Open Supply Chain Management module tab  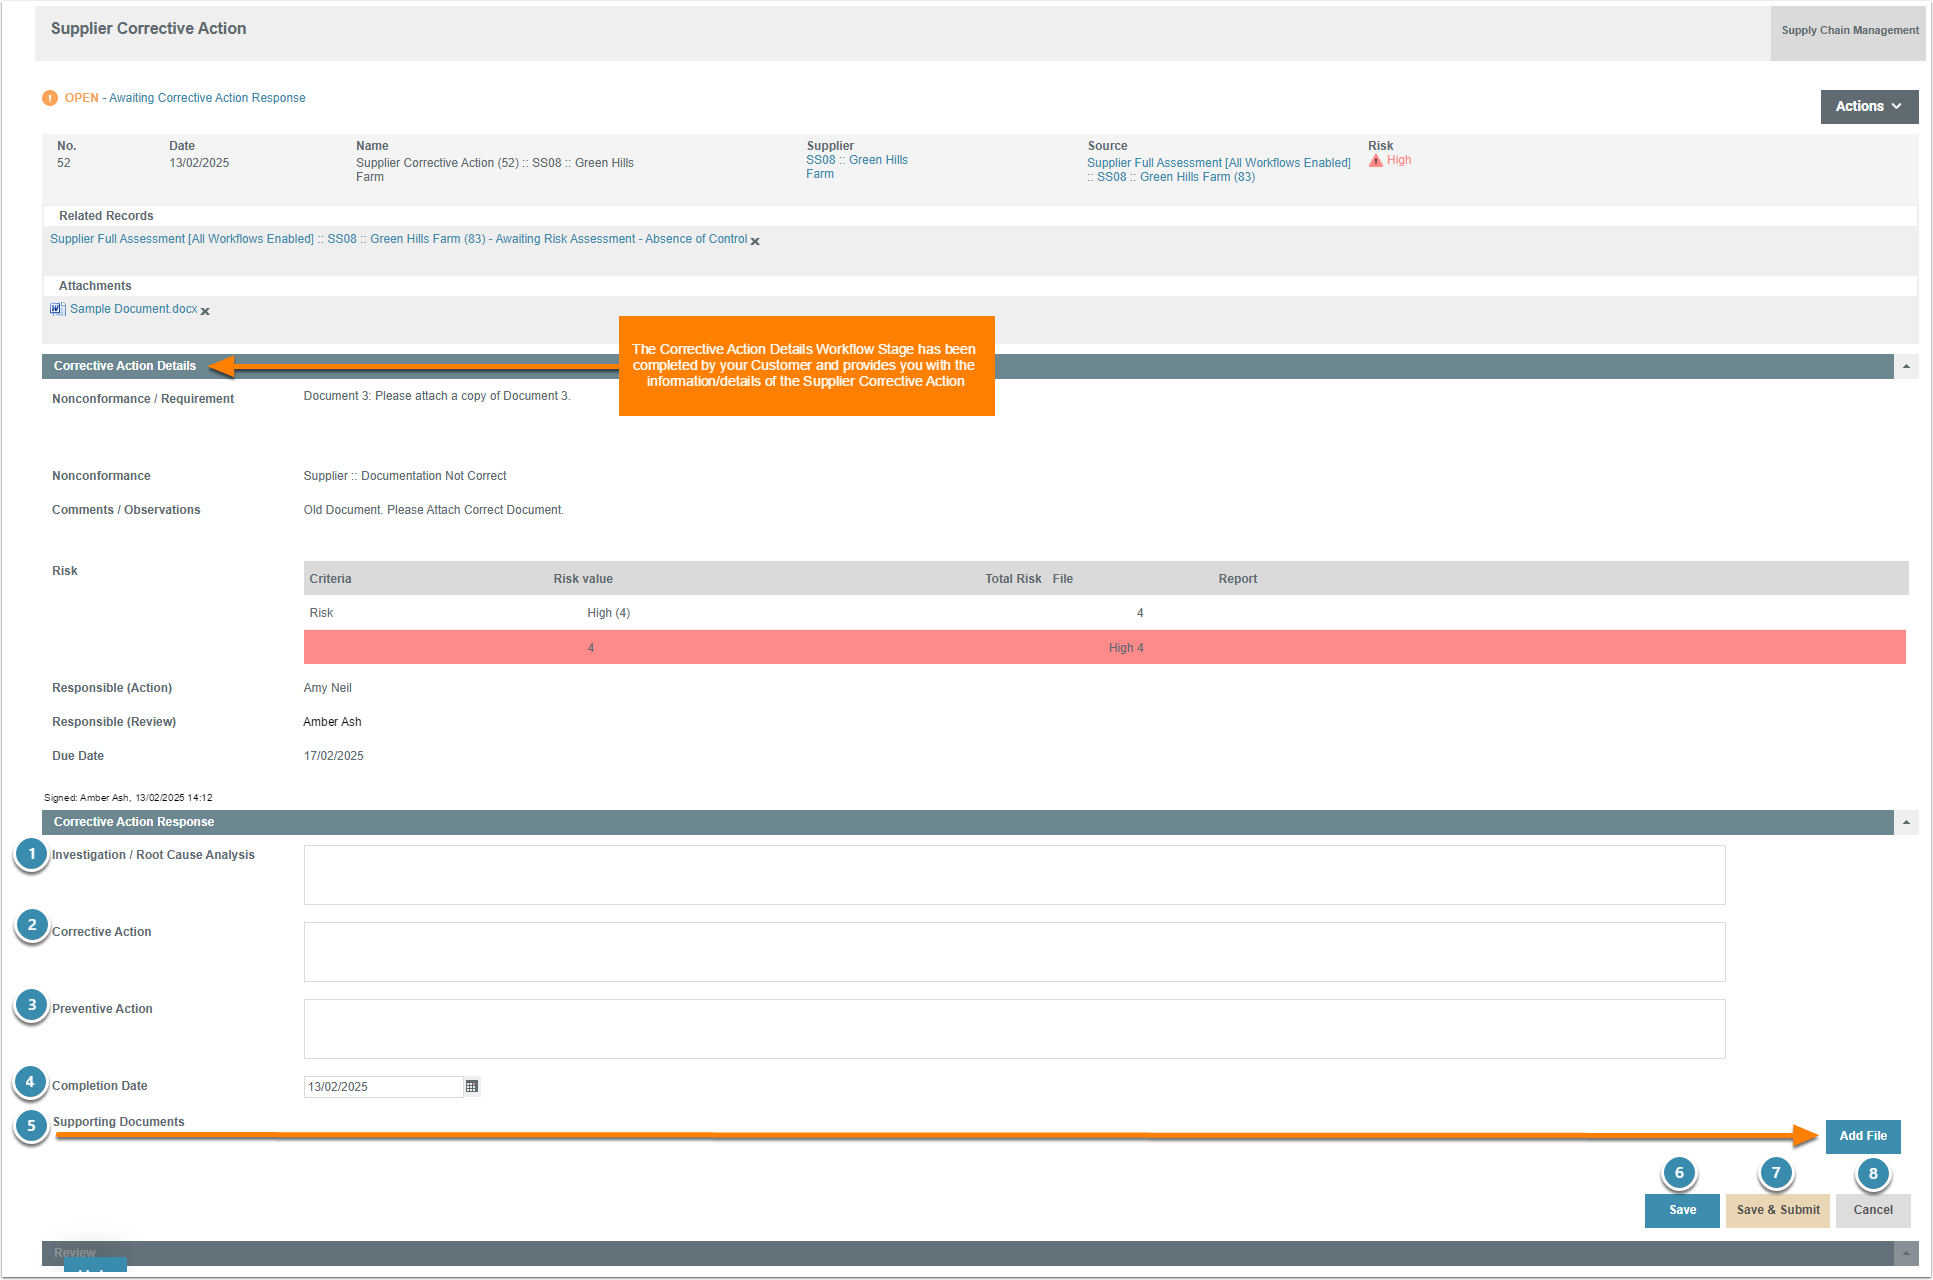coord(1849,30)
